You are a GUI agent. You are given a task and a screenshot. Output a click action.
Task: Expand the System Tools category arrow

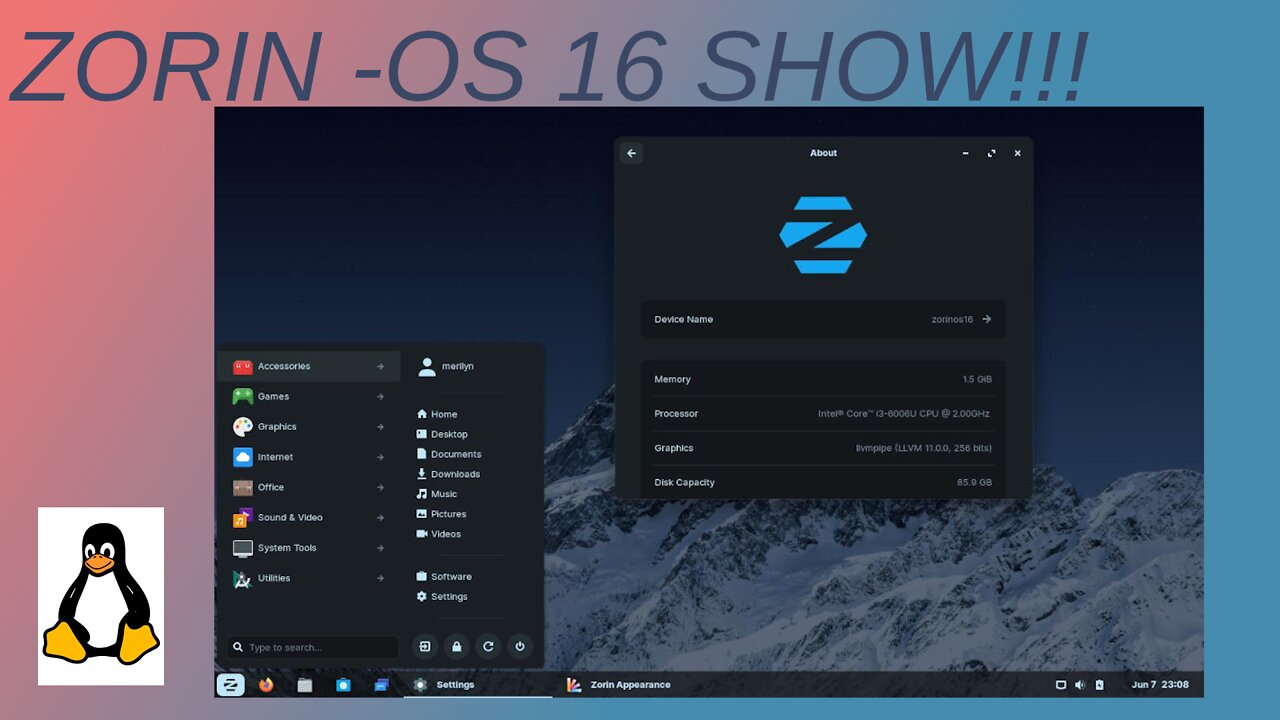click(x=380, y=548)
